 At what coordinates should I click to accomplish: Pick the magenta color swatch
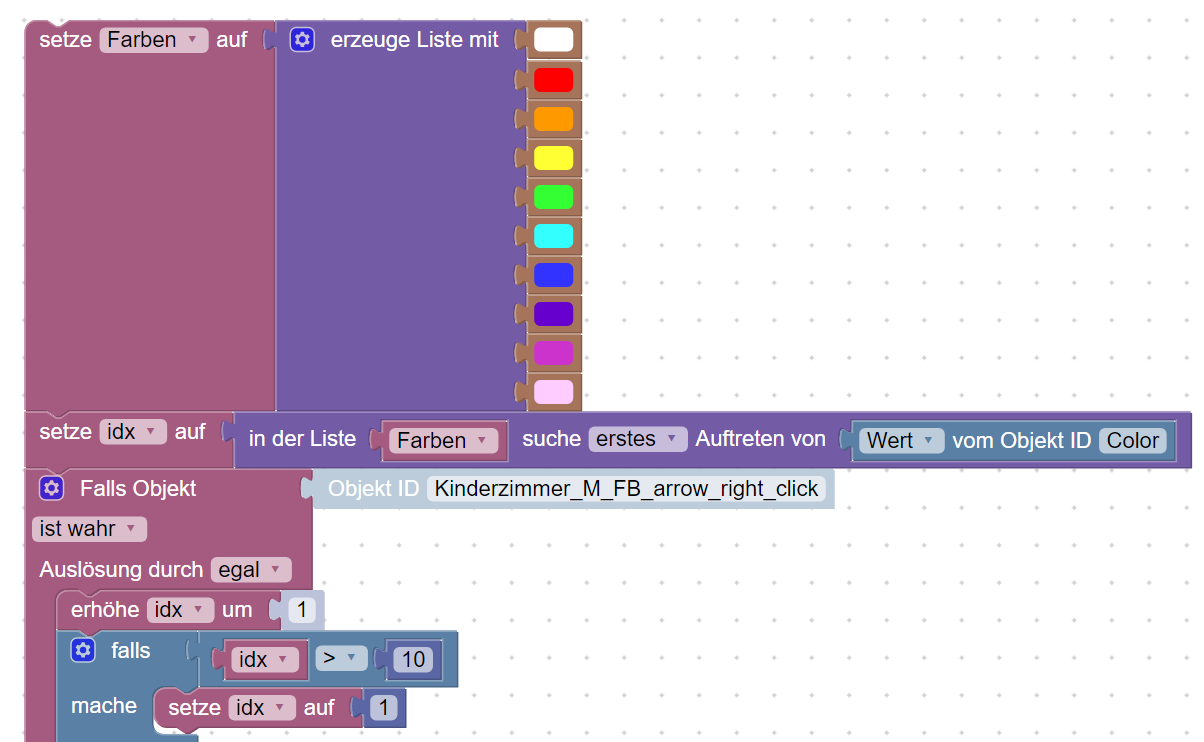coord(554,353)
